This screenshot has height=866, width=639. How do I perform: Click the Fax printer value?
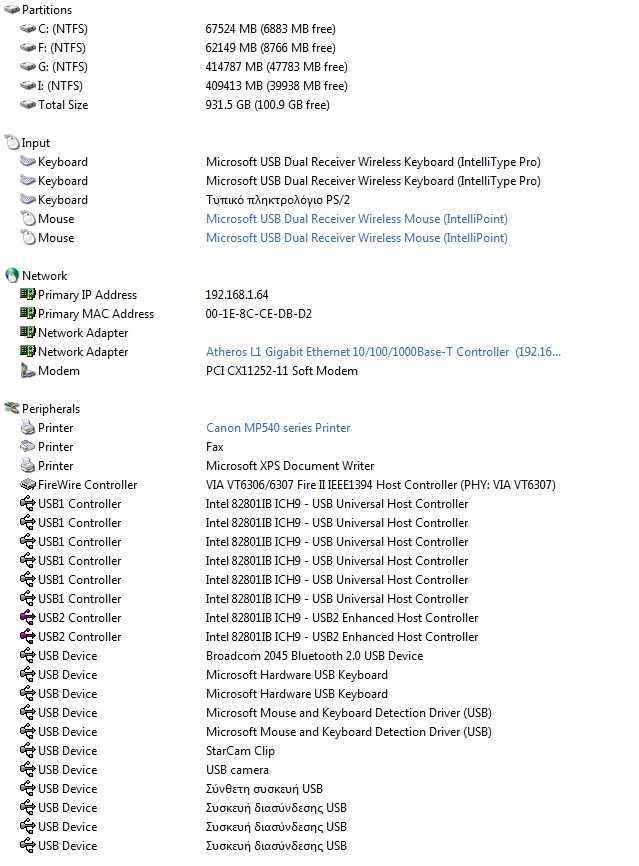[x=215, y=446]
